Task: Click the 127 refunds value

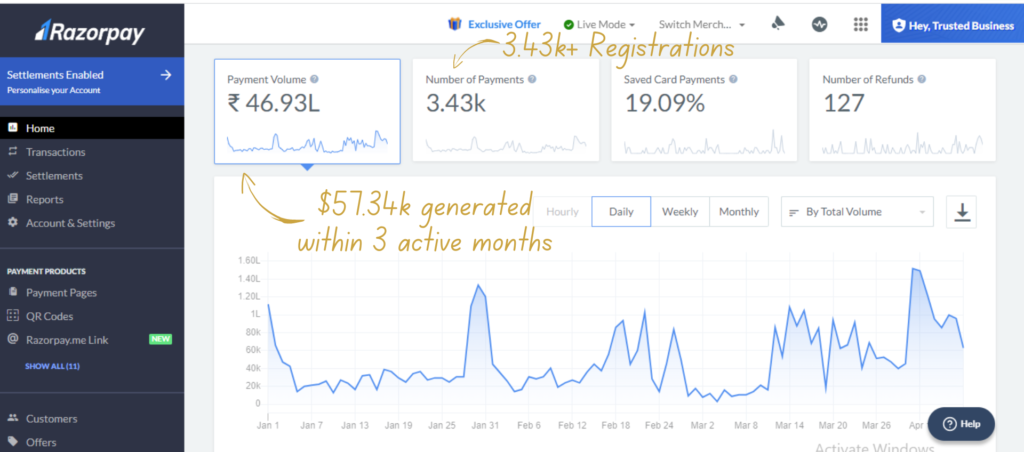Action: tap(844, 103)
